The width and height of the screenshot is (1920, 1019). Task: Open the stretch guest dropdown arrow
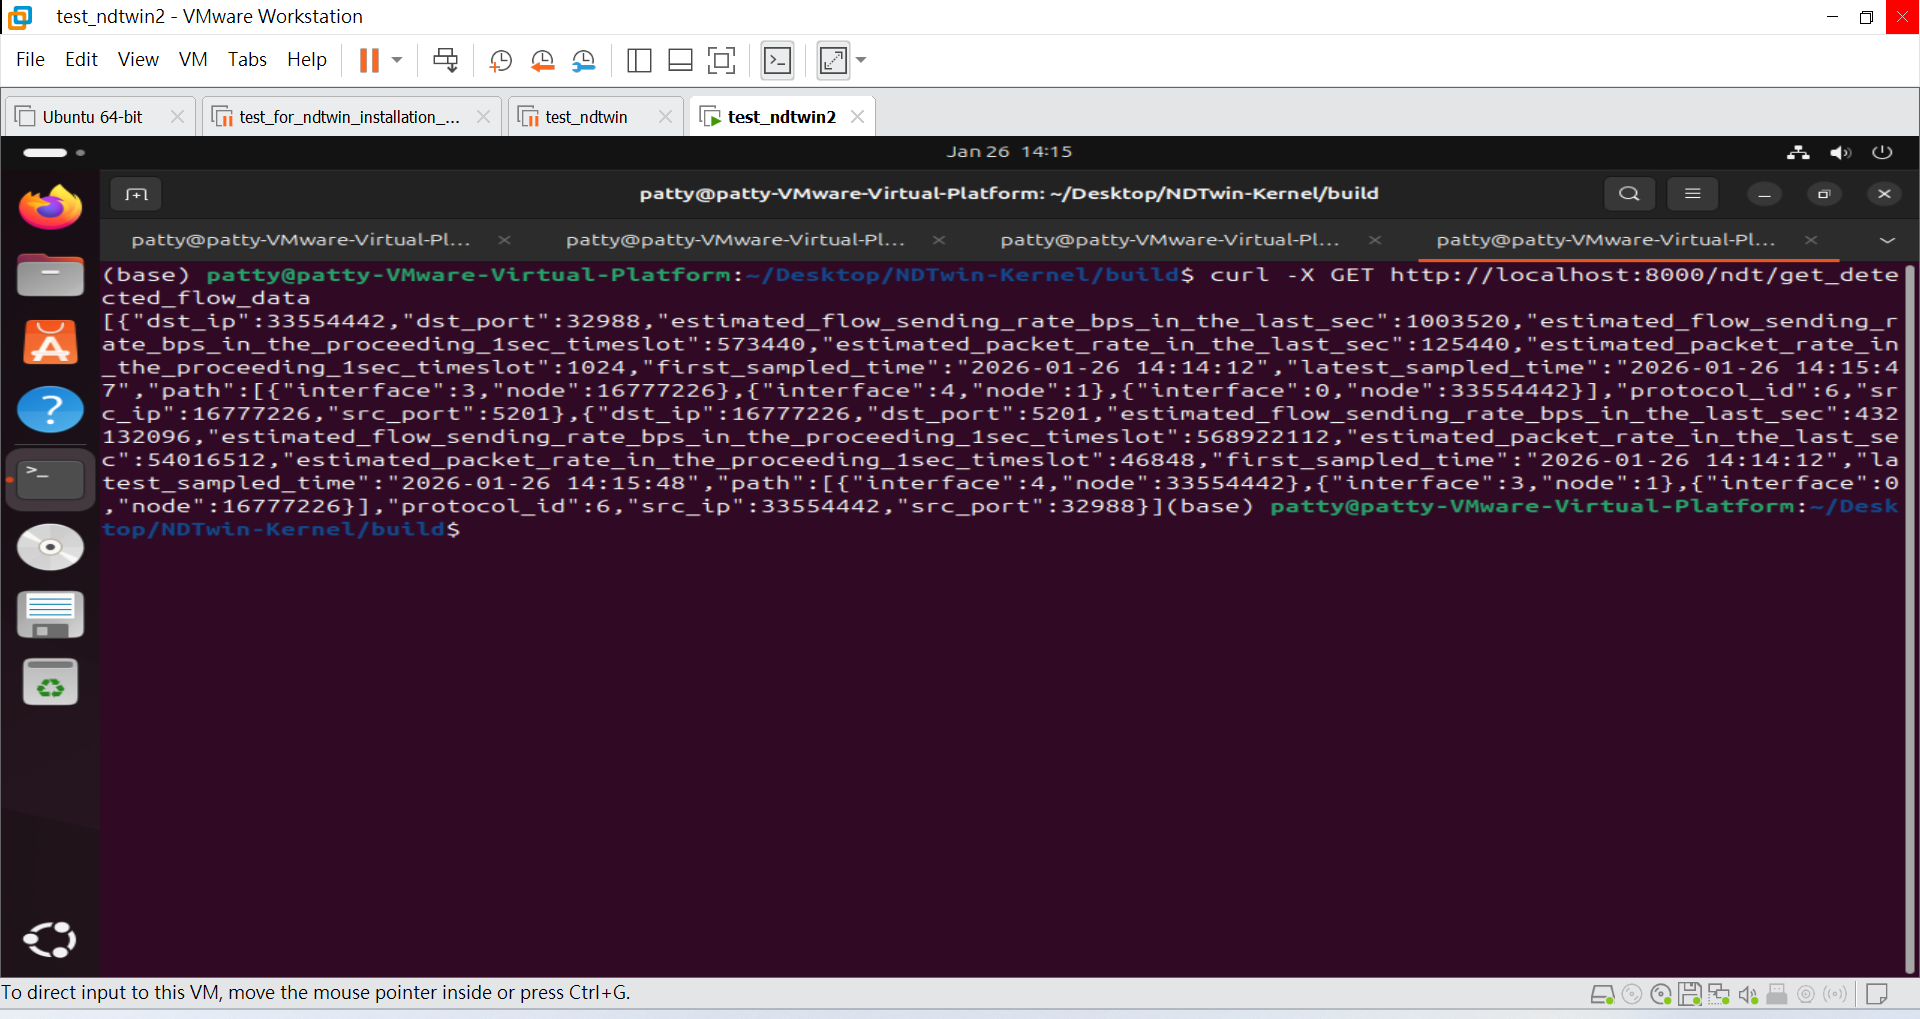tap(861, 61)
